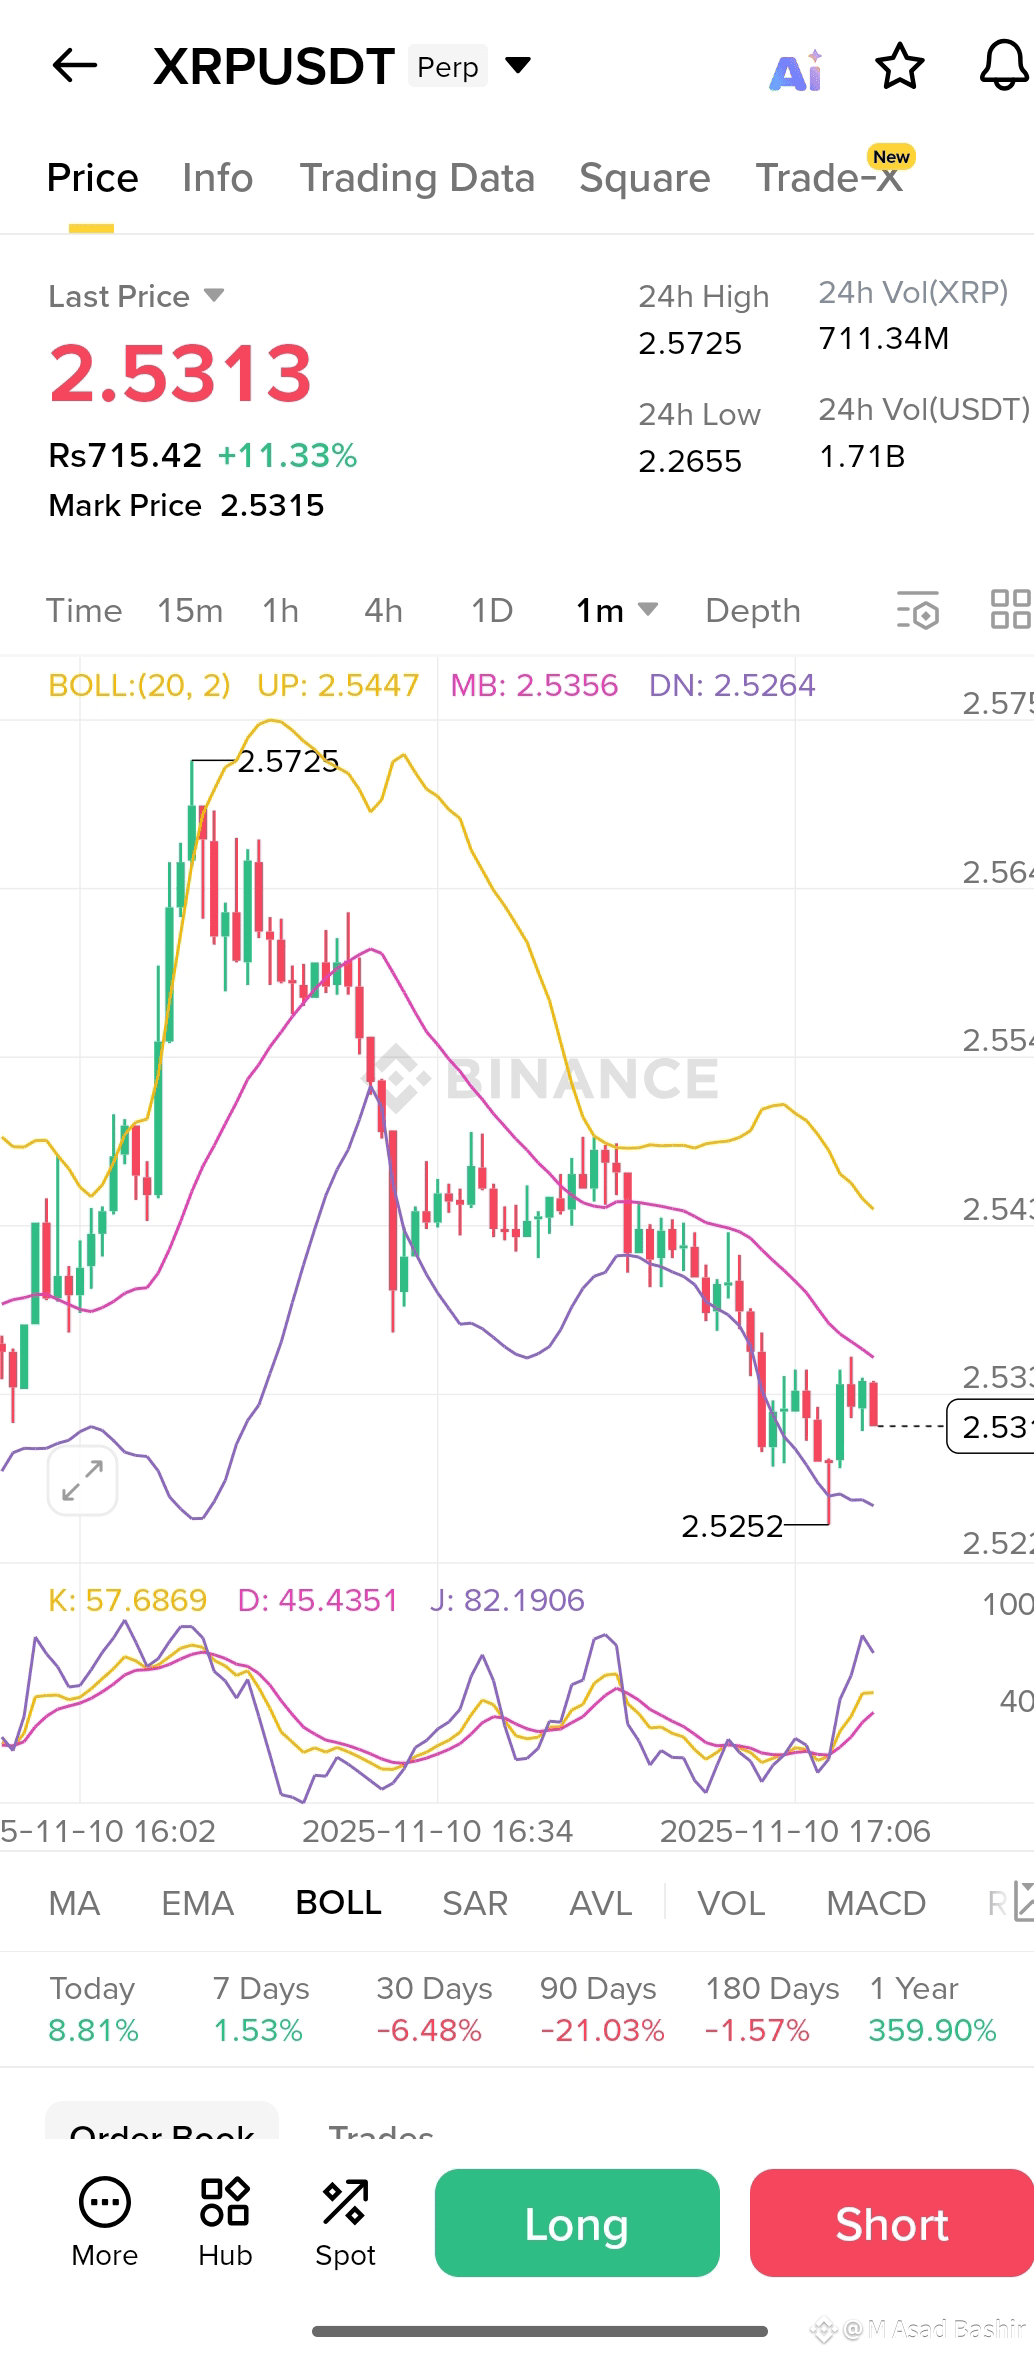Switch to Spot trading icon
The height and width of the screenshot is (2355, 1034).
point(345,2223)
